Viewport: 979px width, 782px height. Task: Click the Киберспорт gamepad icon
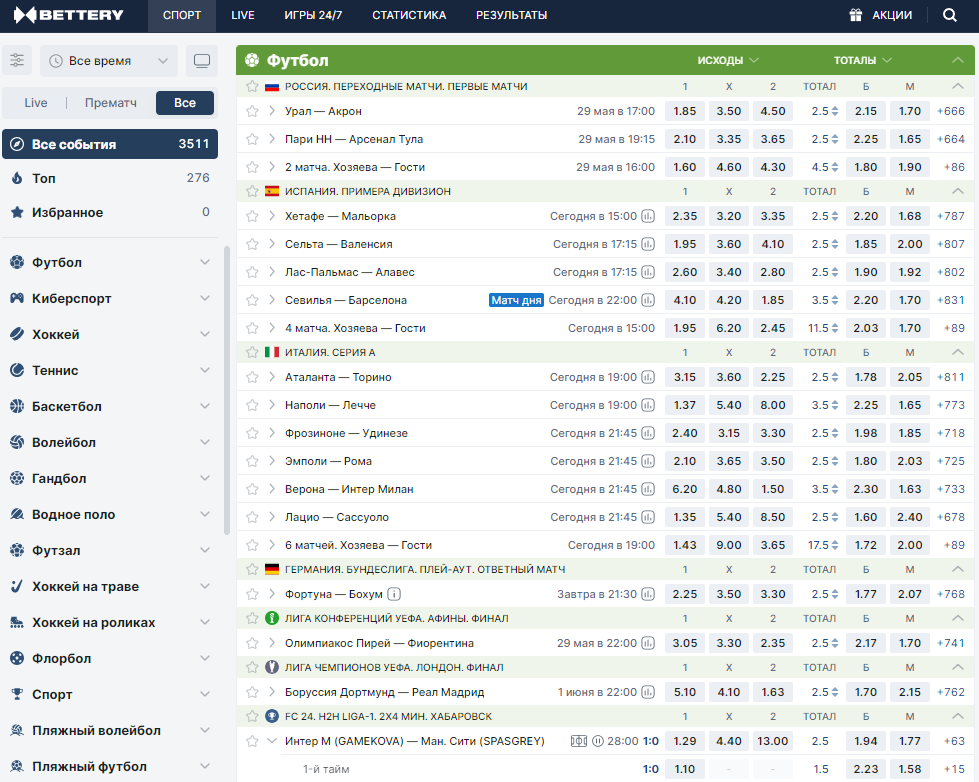(17, 299)
